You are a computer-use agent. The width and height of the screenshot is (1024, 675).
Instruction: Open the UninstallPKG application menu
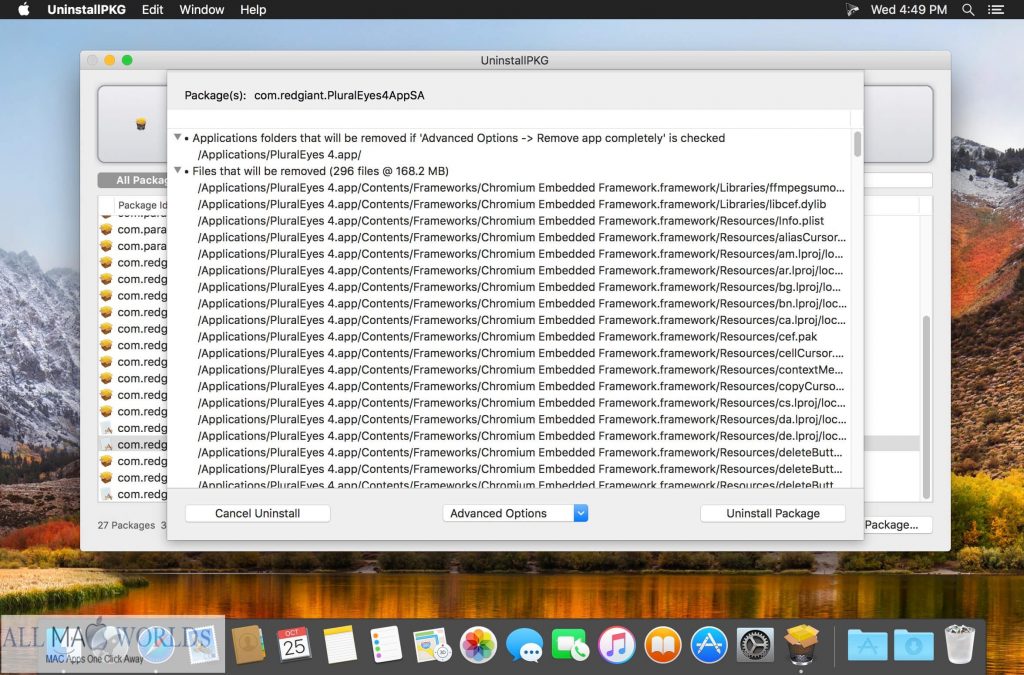point(86,10)
